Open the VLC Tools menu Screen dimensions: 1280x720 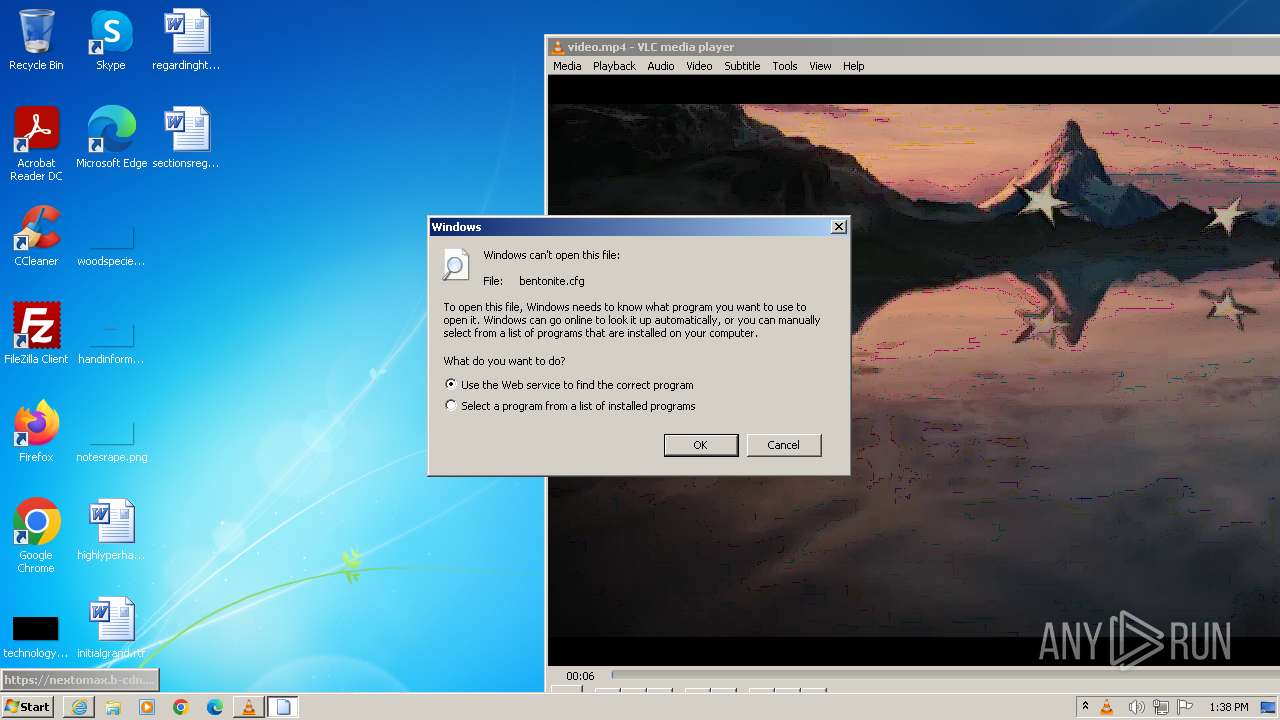coord(785,66)
